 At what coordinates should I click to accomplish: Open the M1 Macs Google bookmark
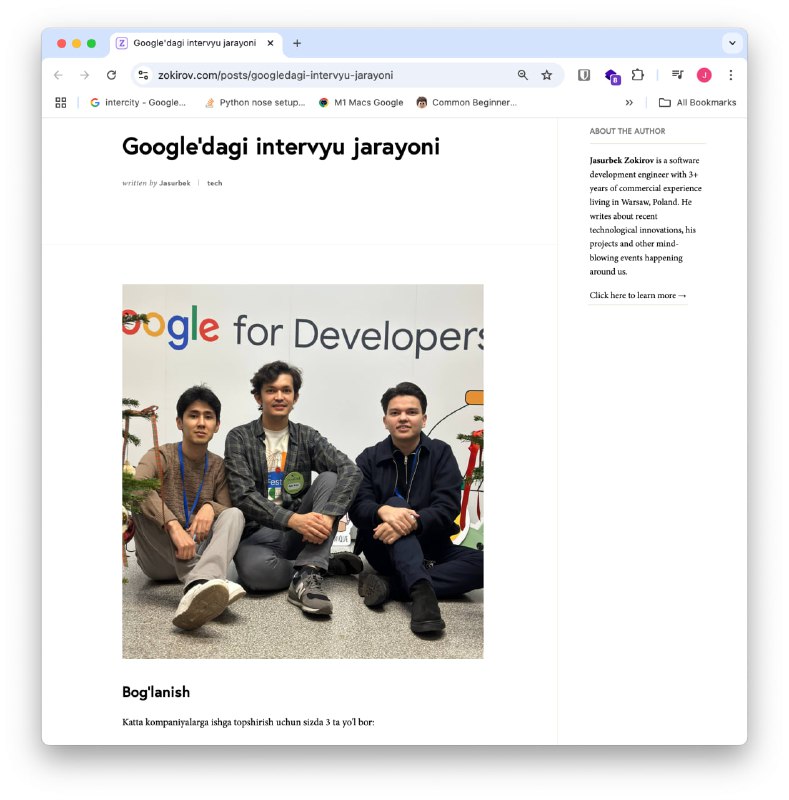coord(361,103)
